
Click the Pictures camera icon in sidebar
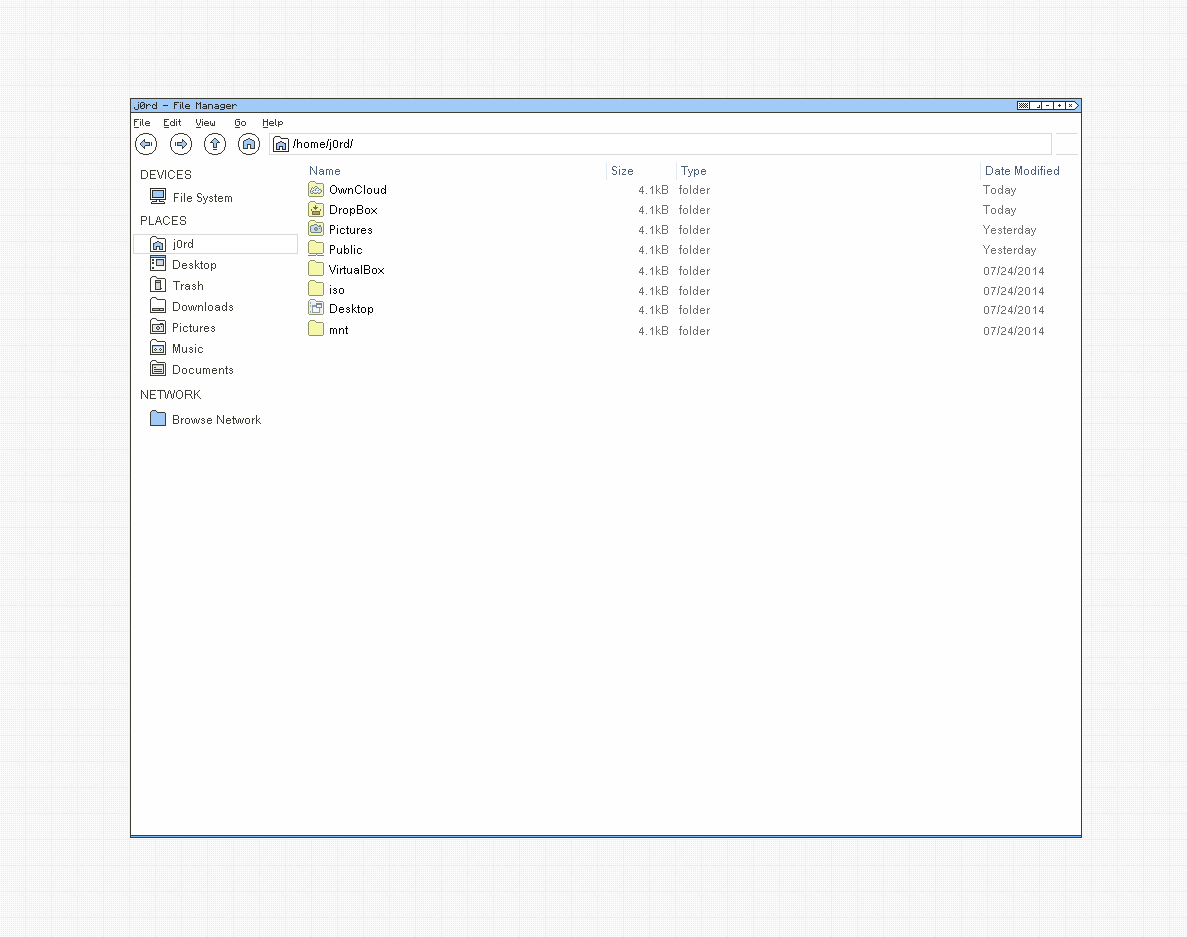[157, 327]
